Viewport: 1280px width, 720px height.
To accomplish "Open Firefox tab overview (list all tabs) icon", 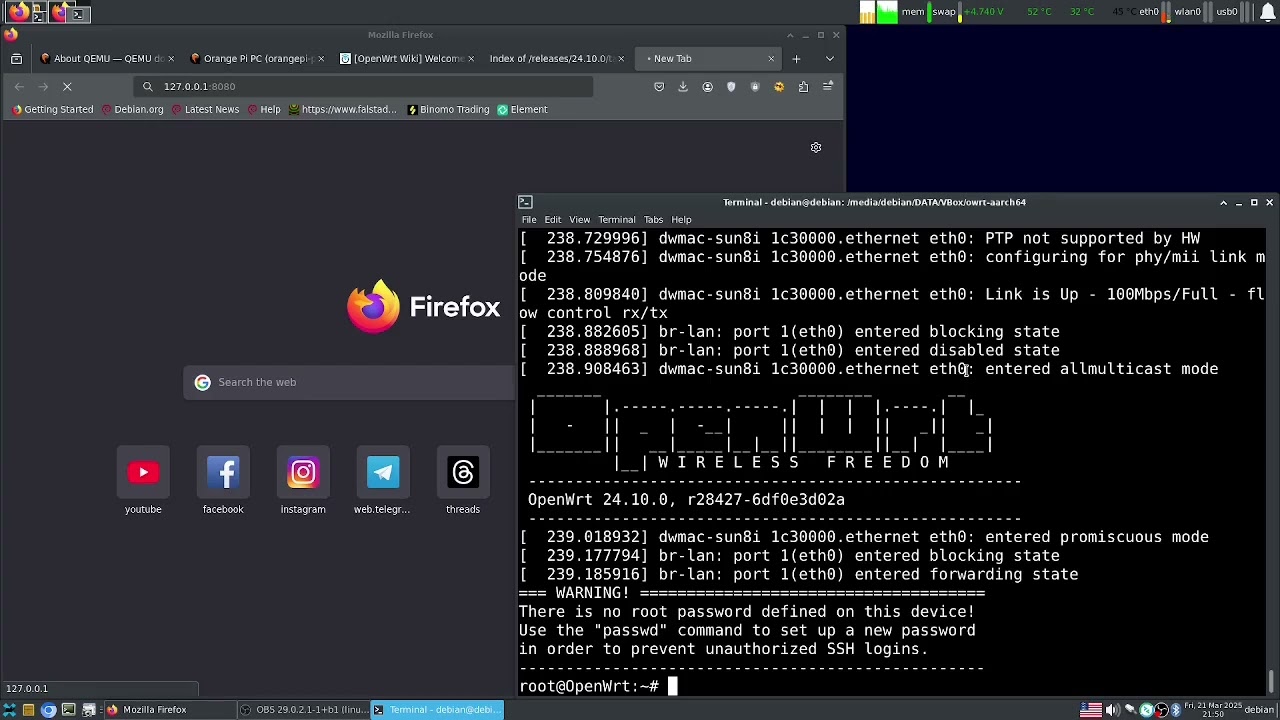I will click(16, 59).
